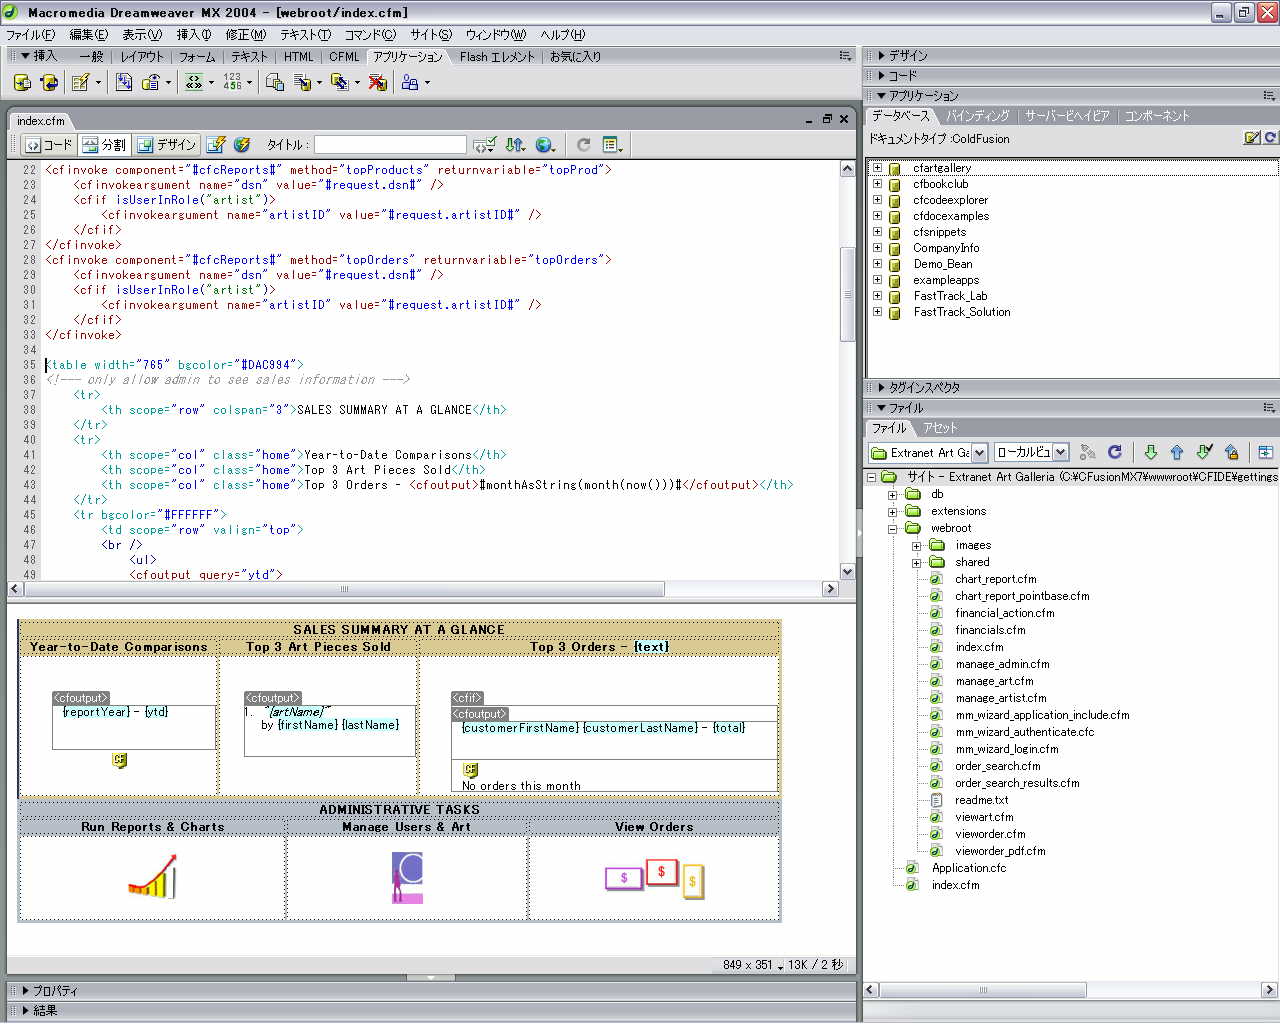Insert a Master Detail Page Set
Viewport: 1280px width, 1024px height.
click(275, 82)
